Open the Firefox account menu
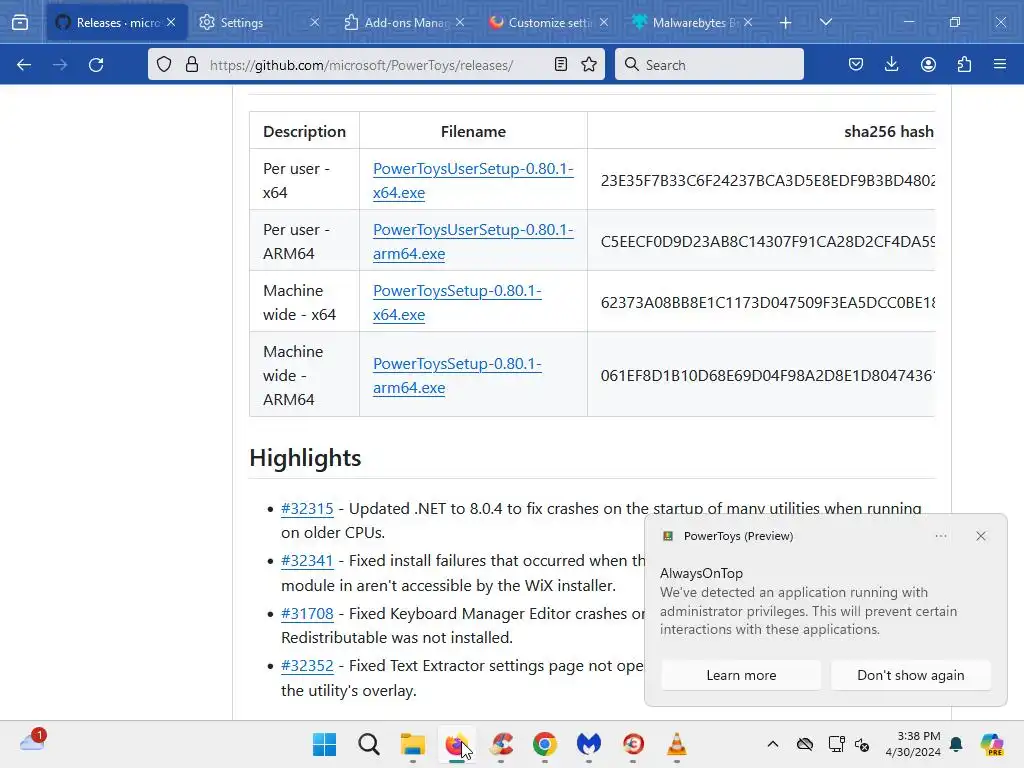The height and width of the screenshot is (768, 1024). tap(928, 65)
